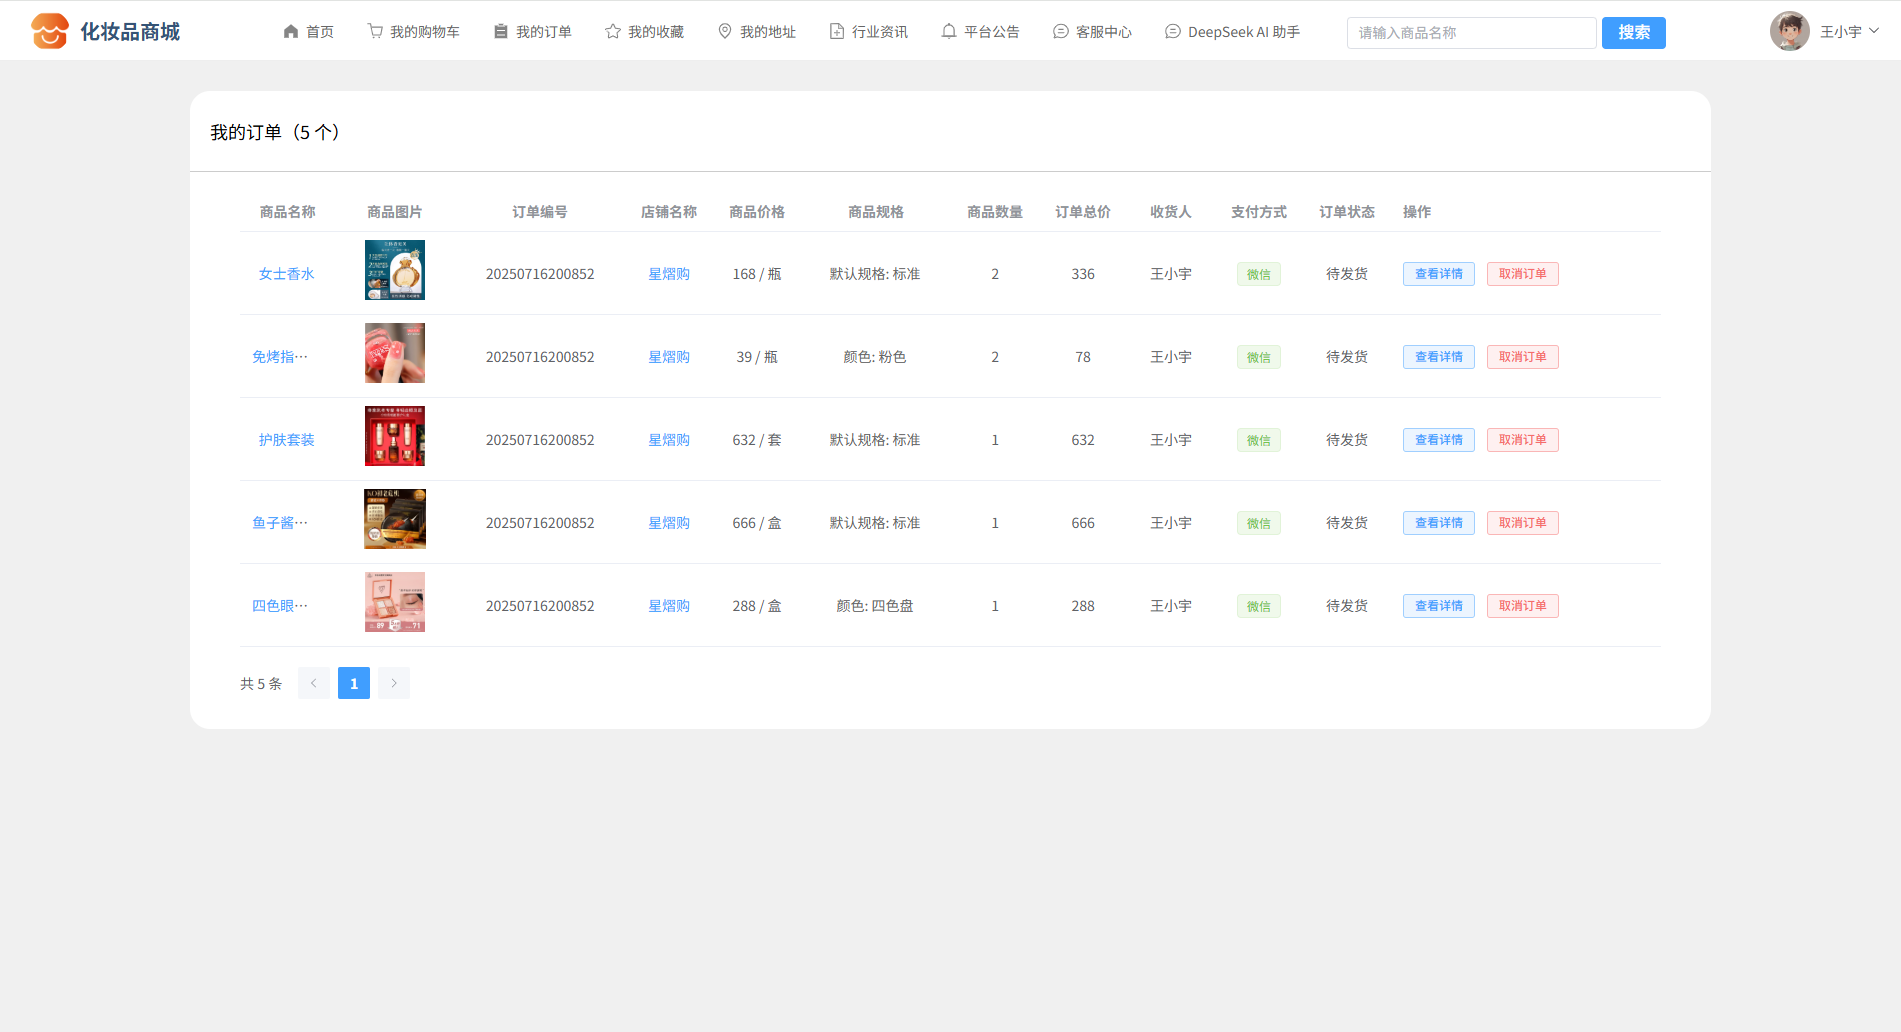Click the customer service chat icon
The width and height of the screenshot is (1901, 1032).
(x=1061, y=32)
